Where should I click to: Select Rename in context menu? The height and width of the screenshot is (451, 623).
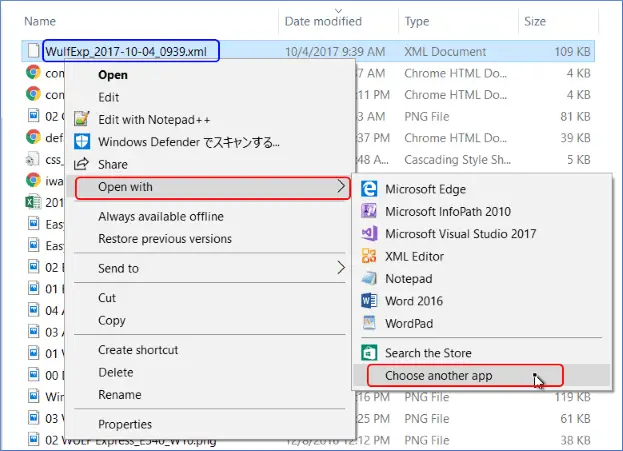[x=120, y=395]
